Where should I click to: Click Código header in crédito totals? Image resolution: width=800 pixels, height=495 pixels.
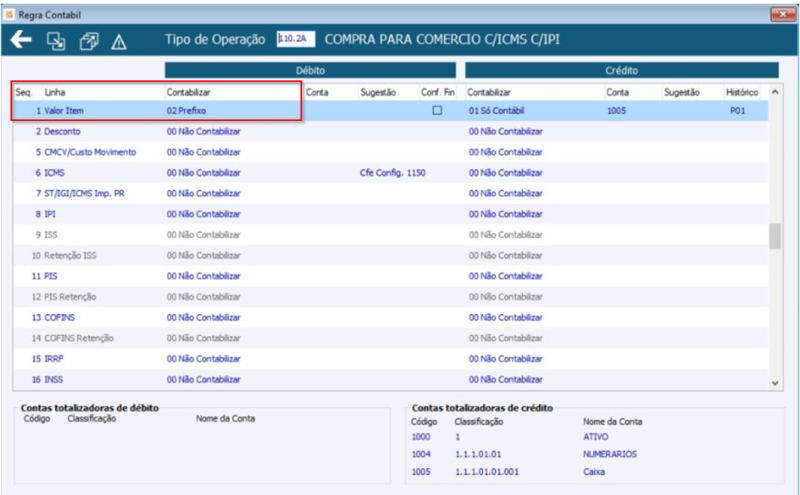(424, 422)
